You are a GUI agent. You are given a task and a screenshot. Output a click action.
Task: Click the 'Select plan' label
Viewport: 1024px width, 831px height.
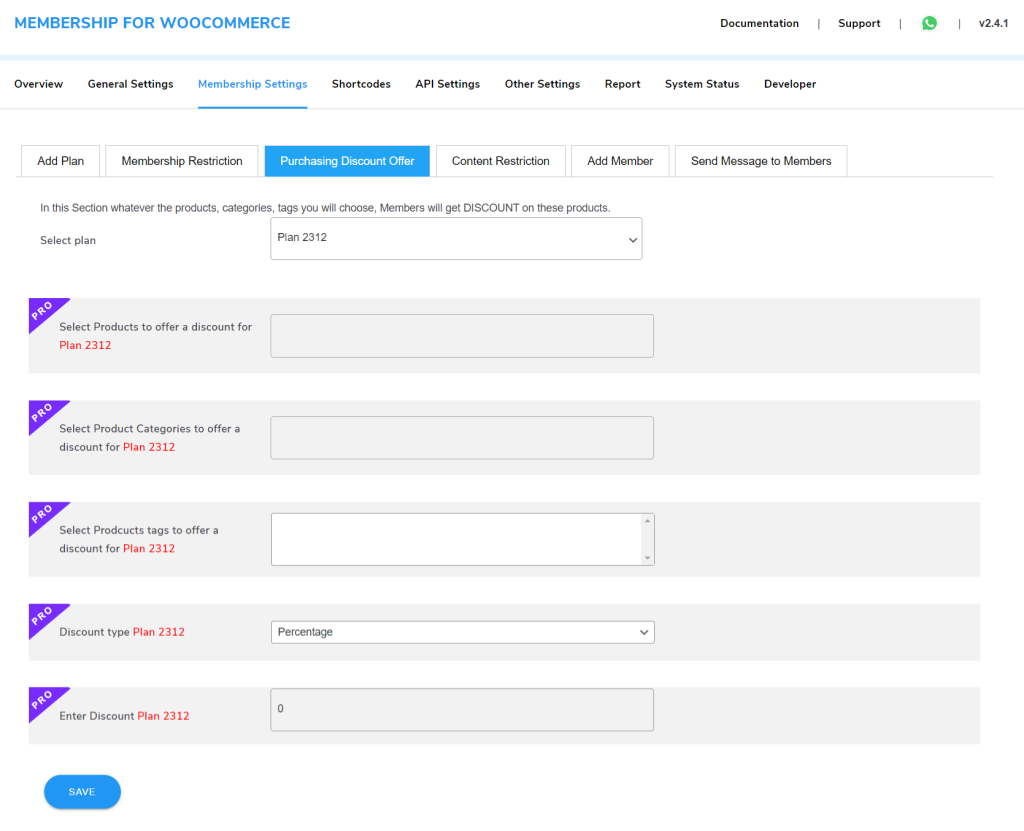(68, 240)
